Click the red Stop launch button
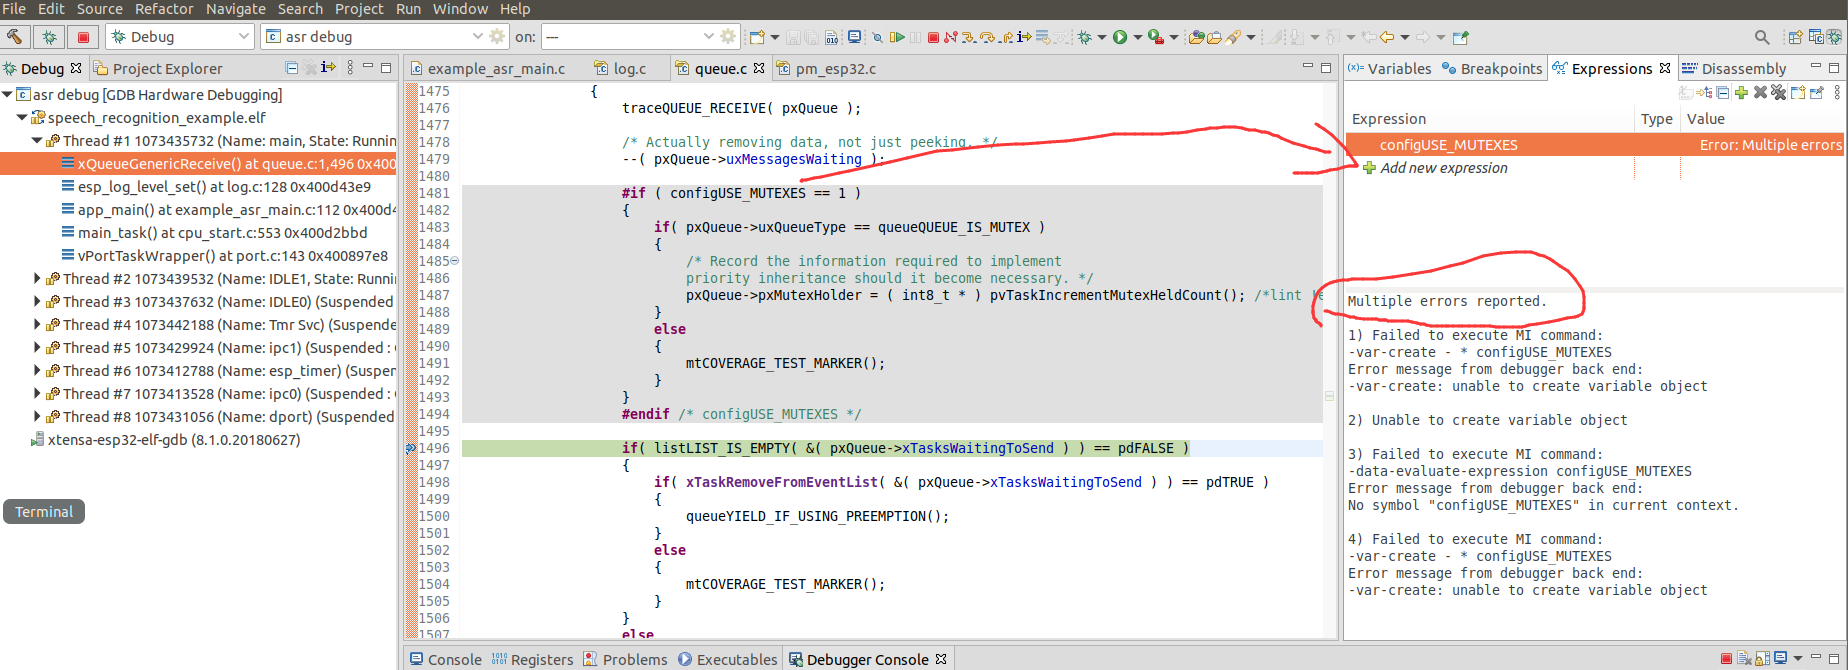Viewport: 1848px width, 670px height. click(83, 37)
